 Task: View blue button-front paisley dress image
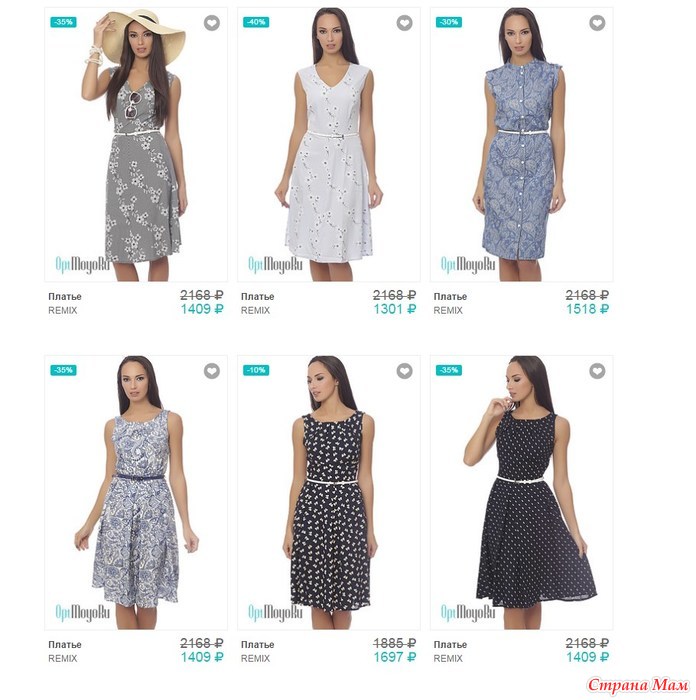pos(521,144)
